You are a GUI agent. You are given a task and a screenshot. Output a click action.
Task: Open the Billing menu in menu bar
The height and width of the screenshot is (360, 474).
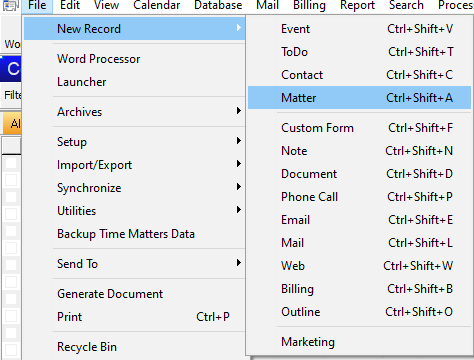click(x=309, y=5)
